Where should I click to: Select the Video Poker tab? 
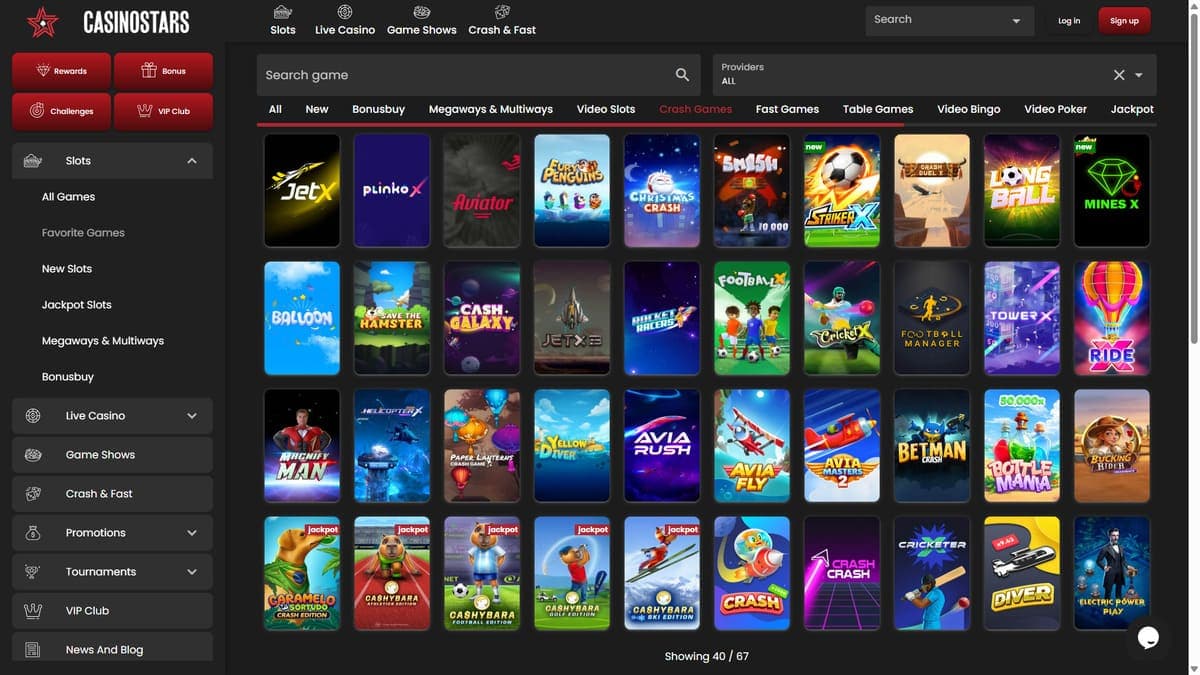tap(1055, 109)
